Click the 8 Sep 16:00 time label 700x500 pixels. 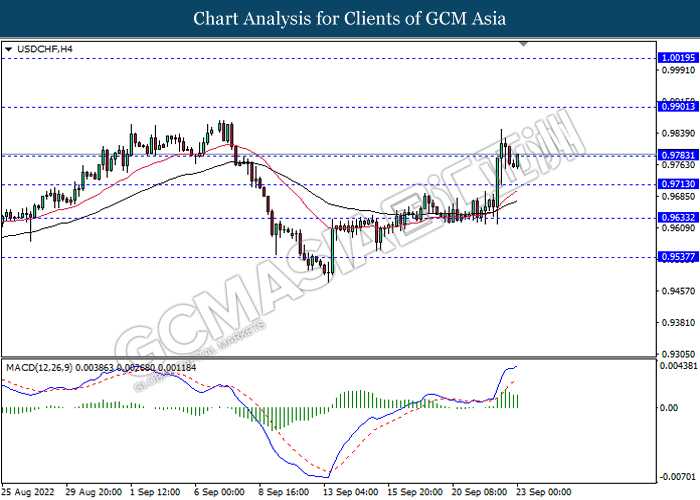[283, 492]
